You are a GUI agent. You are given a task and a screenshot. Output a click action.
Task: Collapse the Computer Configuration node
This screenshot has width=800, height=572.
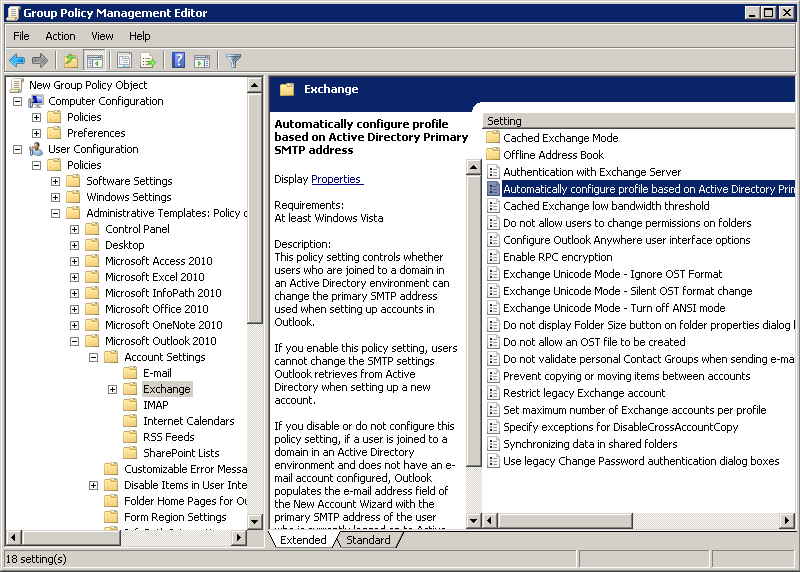pos(17,102)
